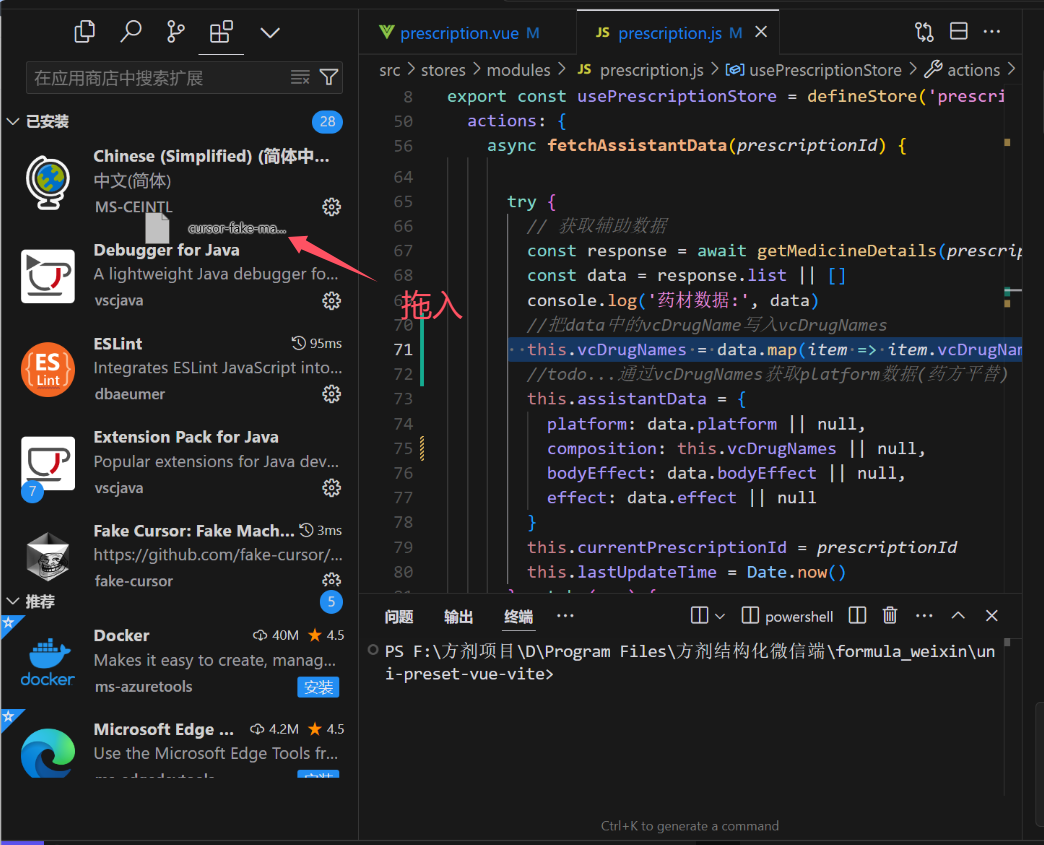Screen dimensions: 1044x845
Task: Open changes compare icon in editor toolbar
Action: (x=924, y=32)
